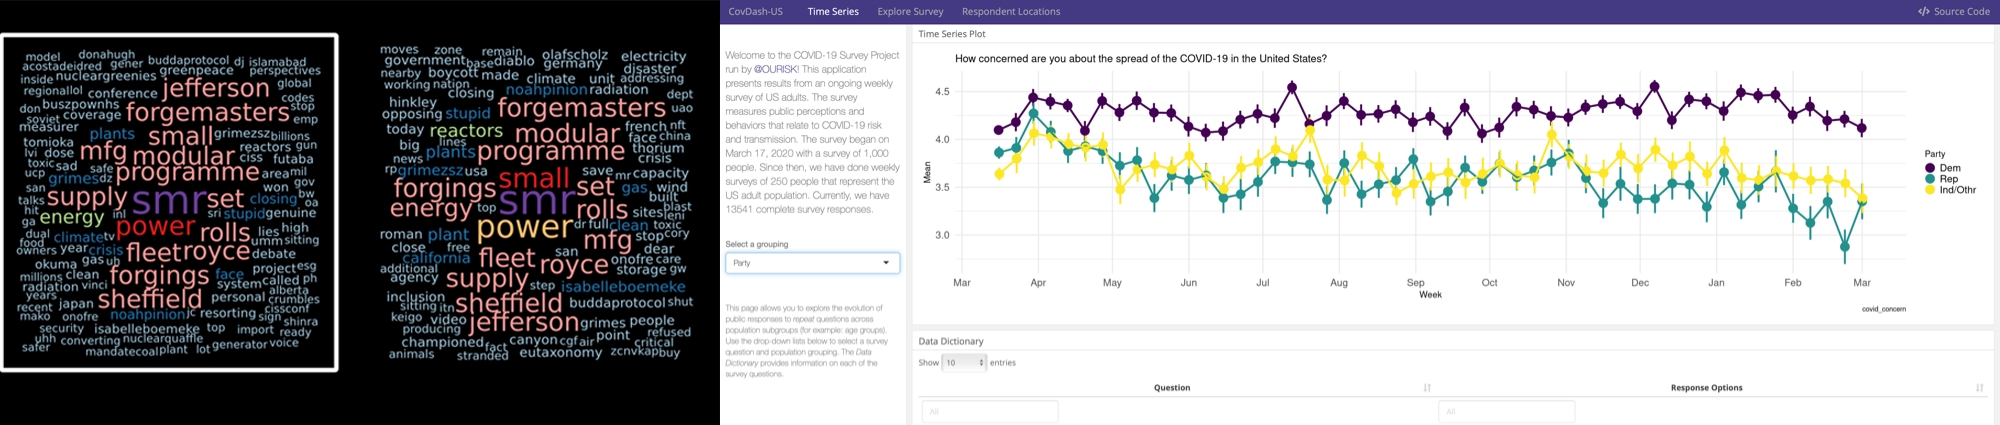Click the Data Dictionary panel heading
The height and width of the screenshot is (425, 2000).
click(x=951, y=342)
